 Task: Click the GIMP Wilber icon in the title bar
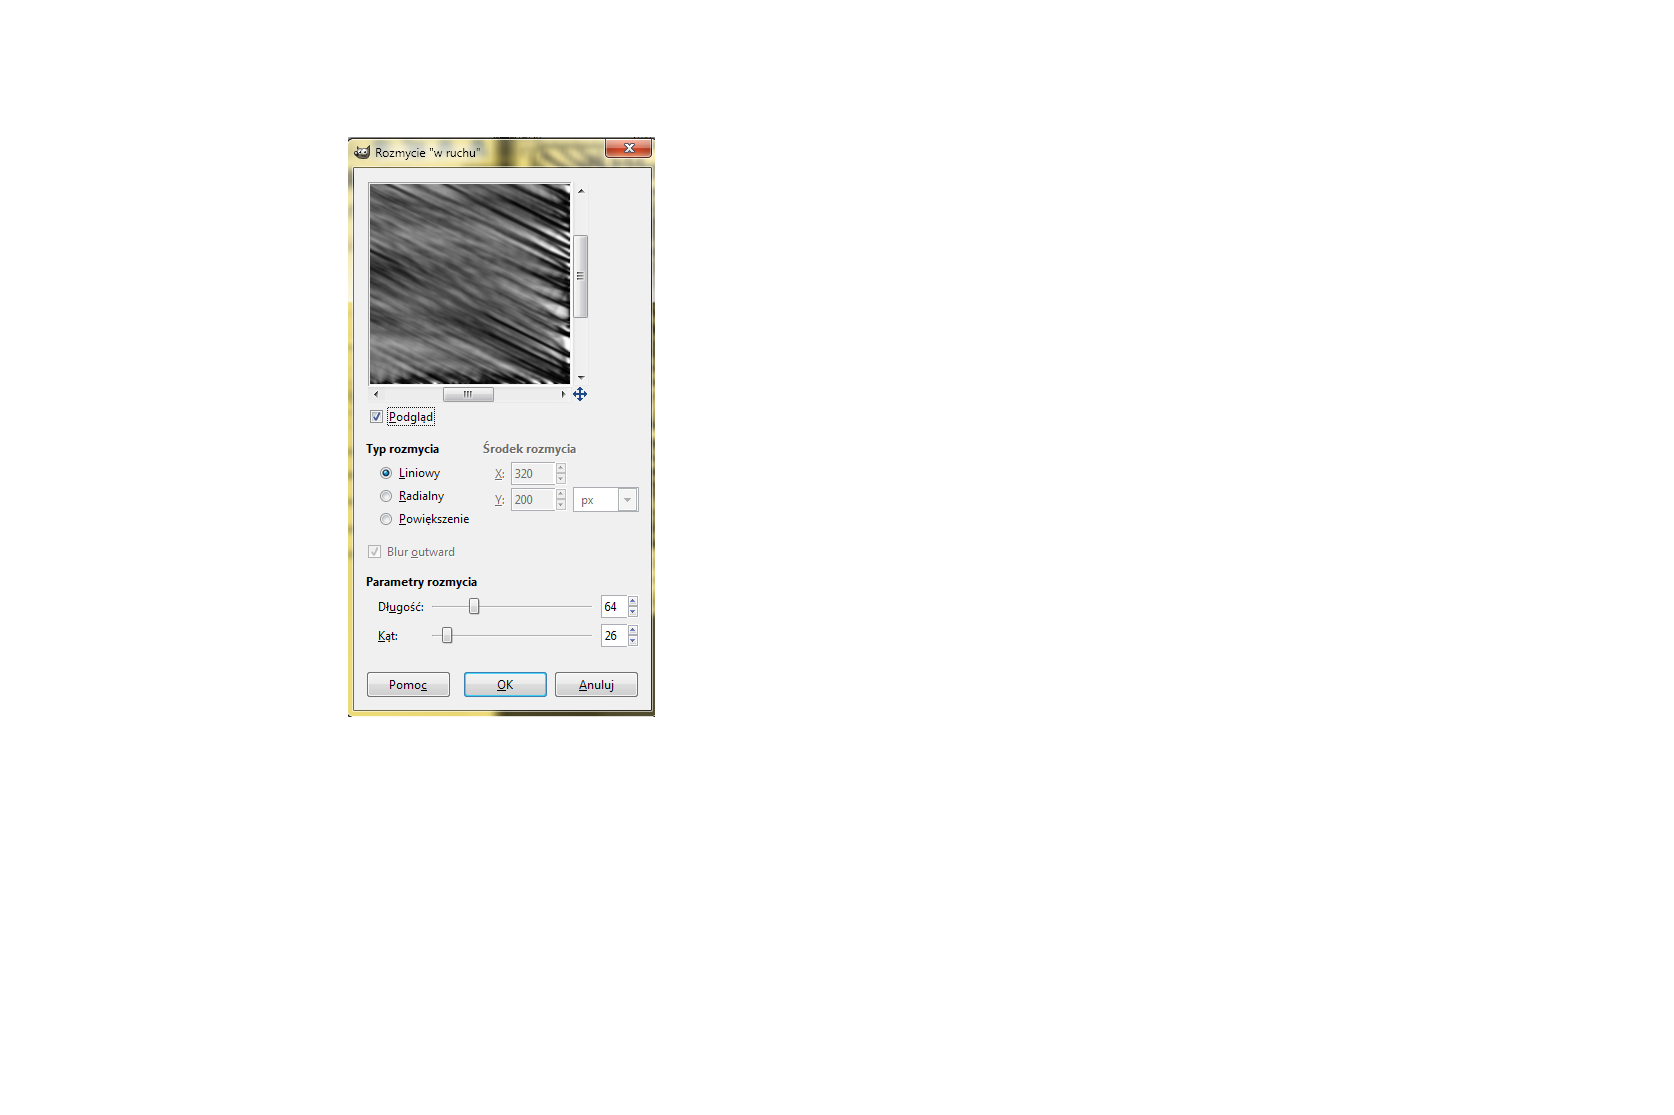coord(362,150)
